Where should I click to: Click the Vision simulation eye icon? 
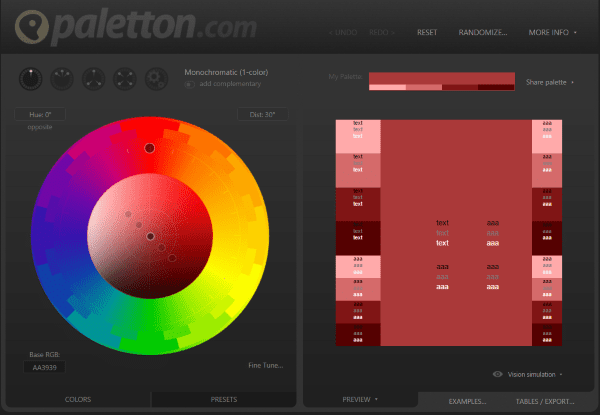pos(497,374)
